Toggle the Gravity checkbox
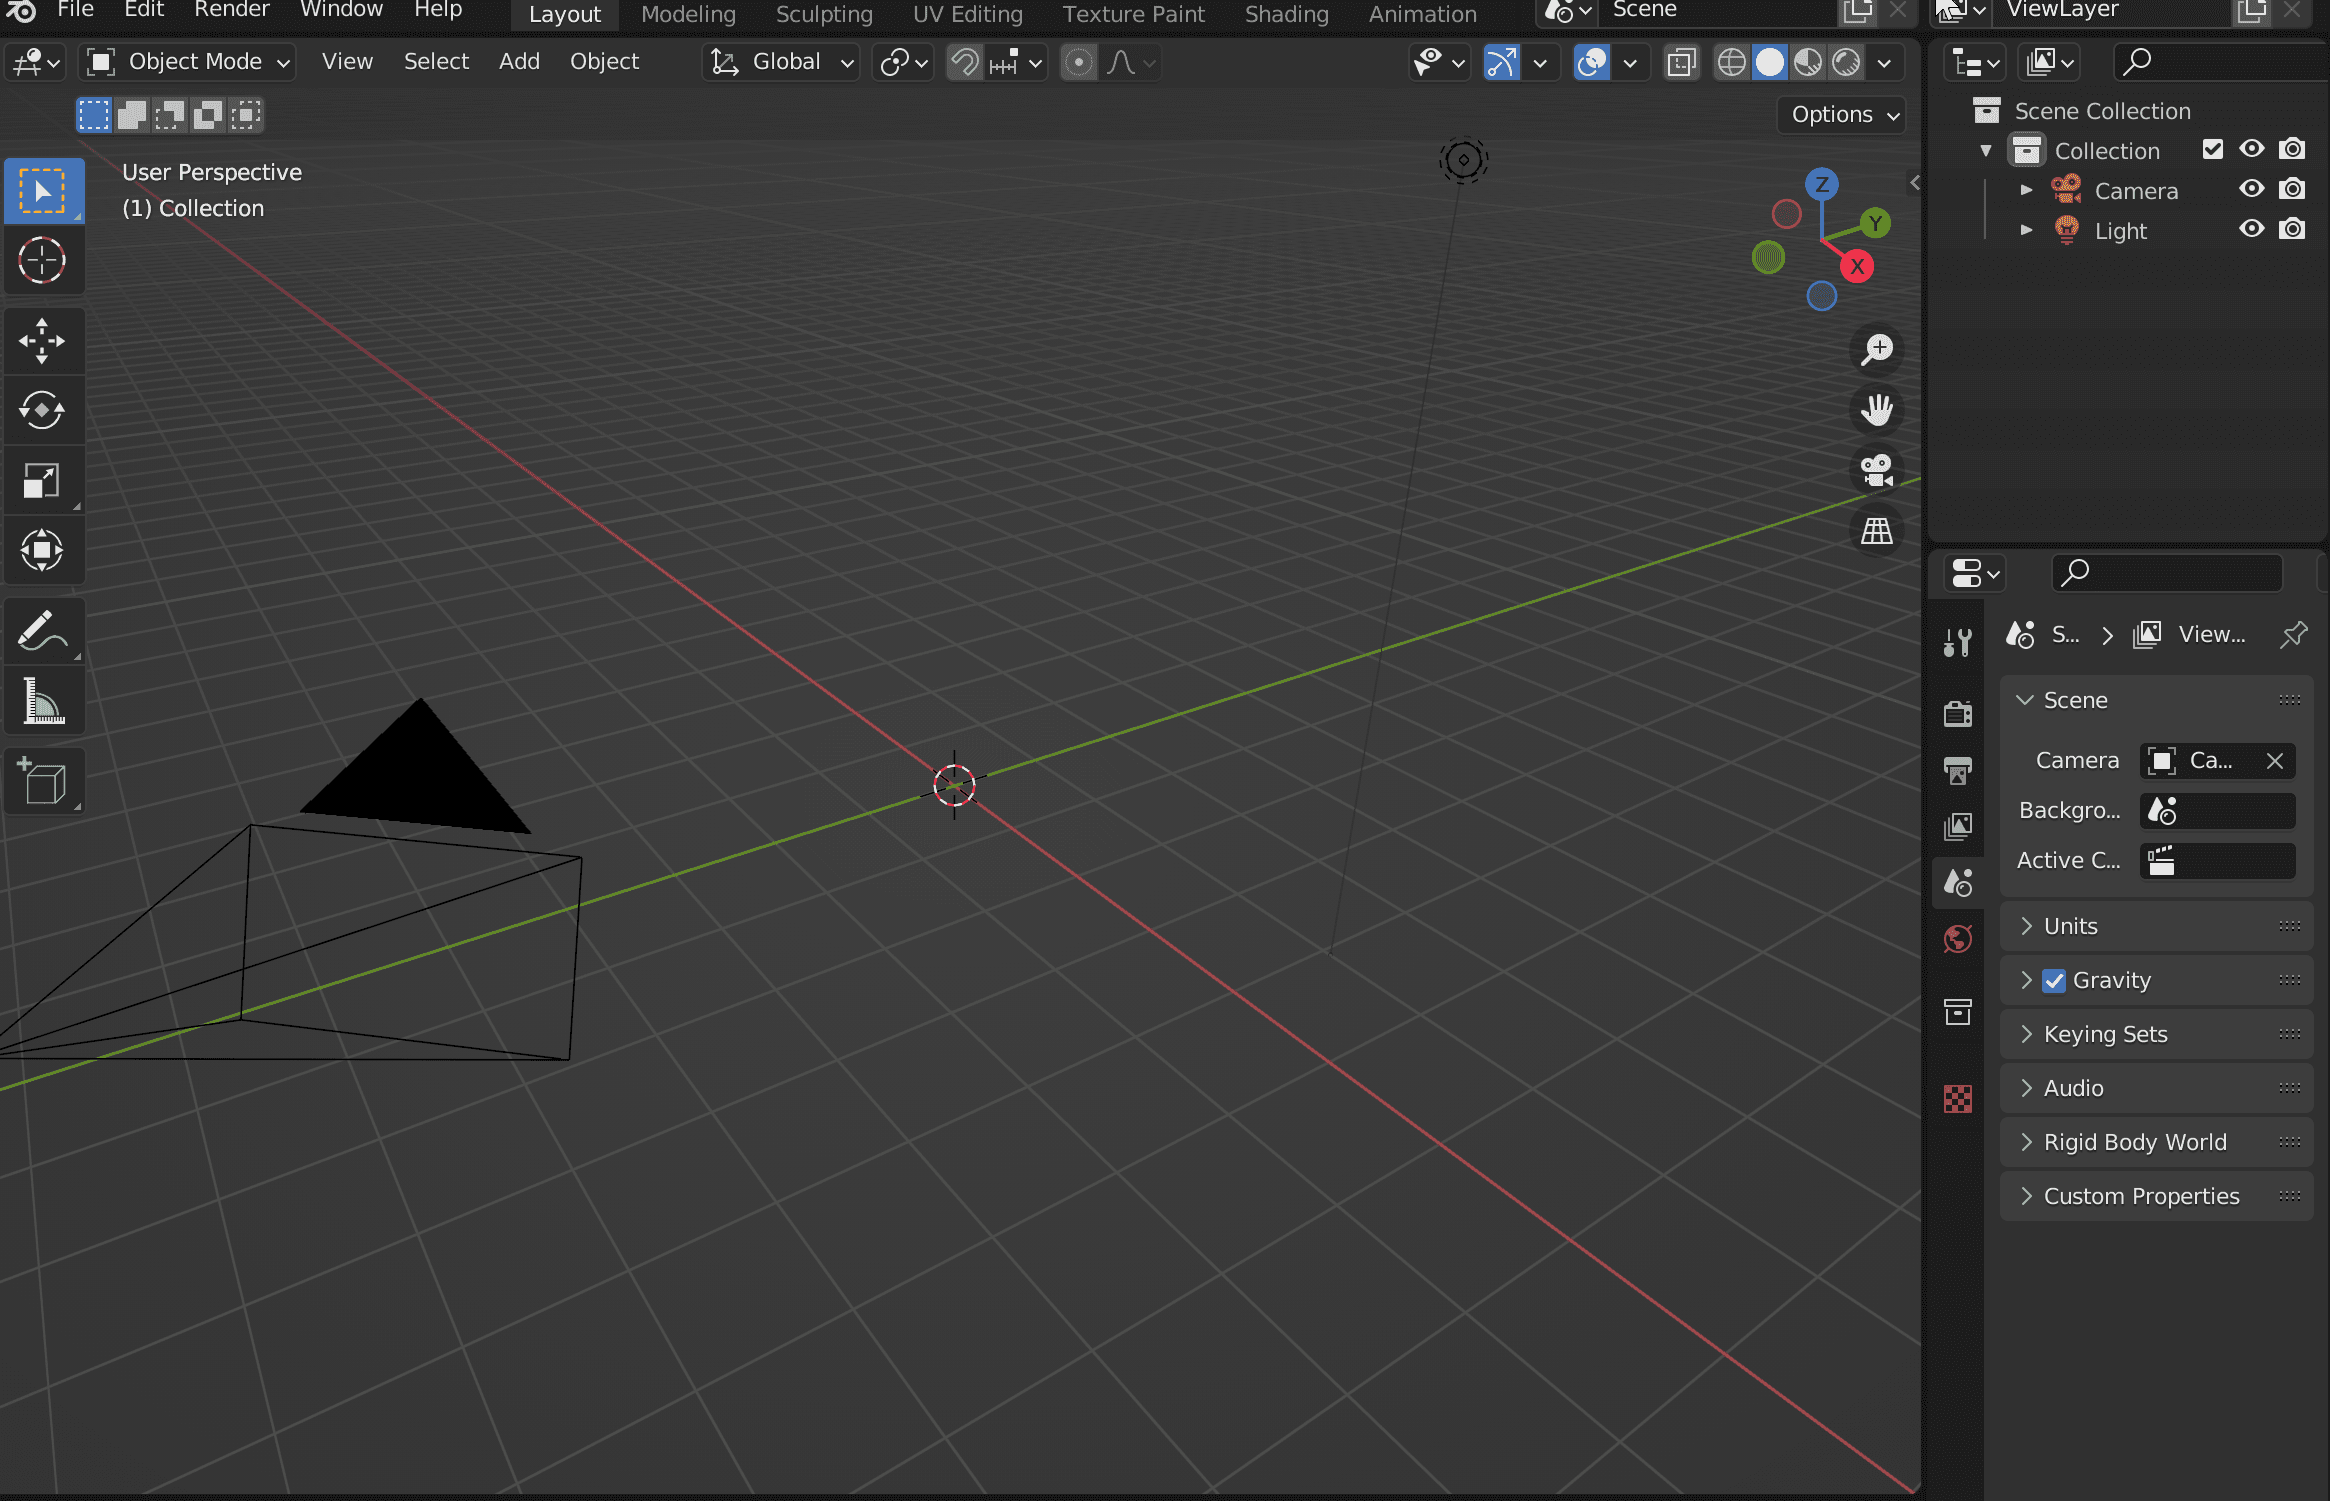 click(2054, 981)
